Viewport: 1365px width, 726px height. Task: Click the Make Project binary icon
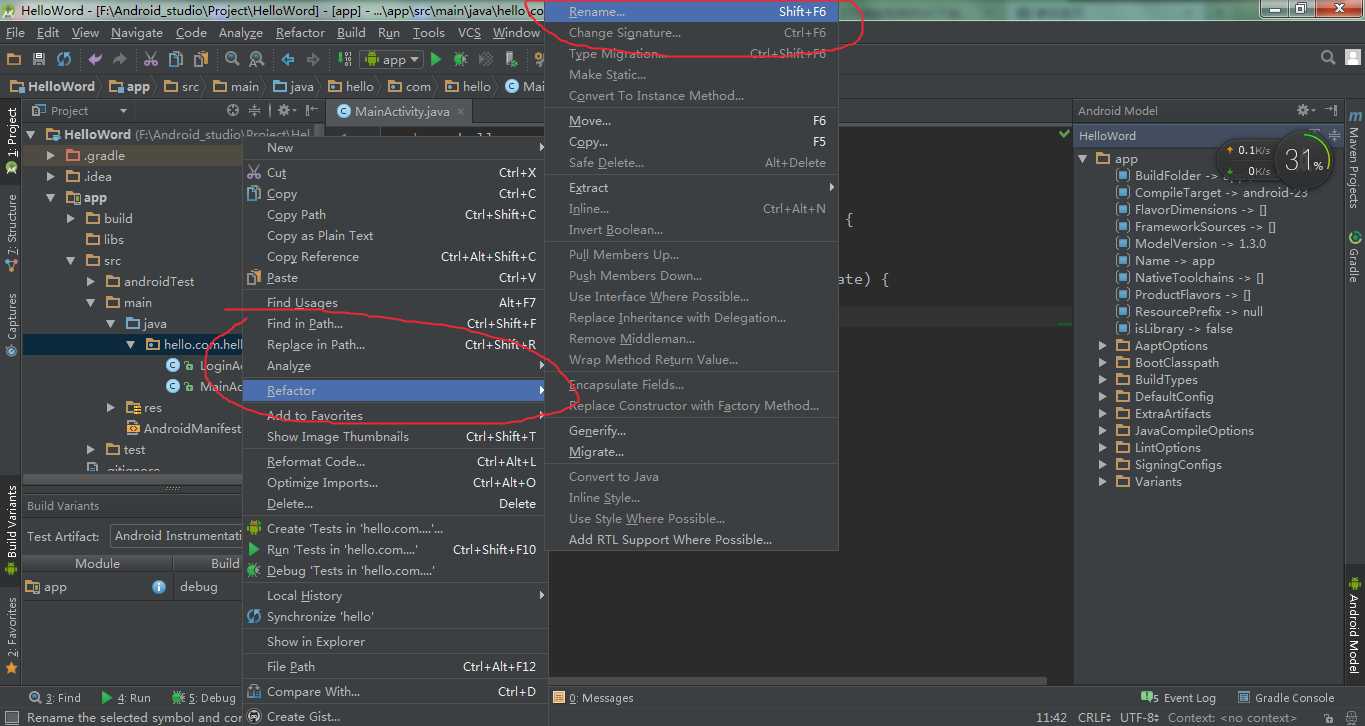click(x=344, y=60)
